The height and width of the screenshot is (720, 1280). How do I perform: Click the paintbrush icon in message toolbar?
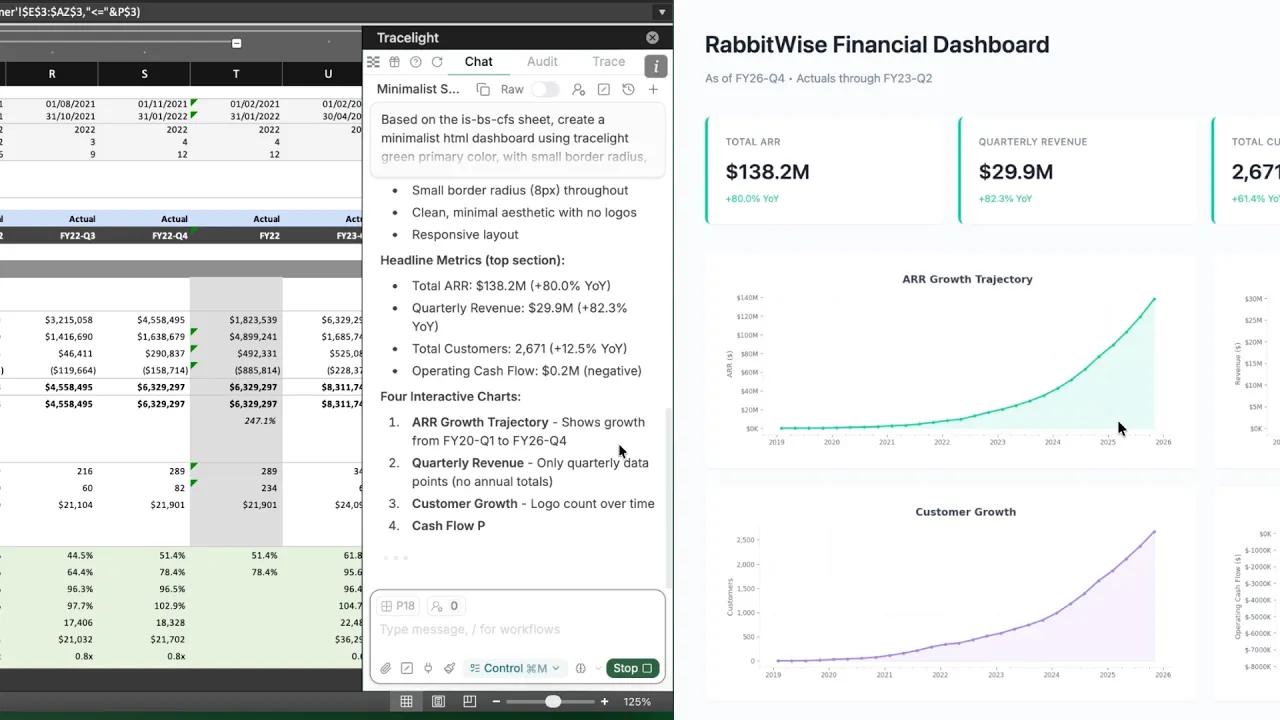[x=449, y=668]
